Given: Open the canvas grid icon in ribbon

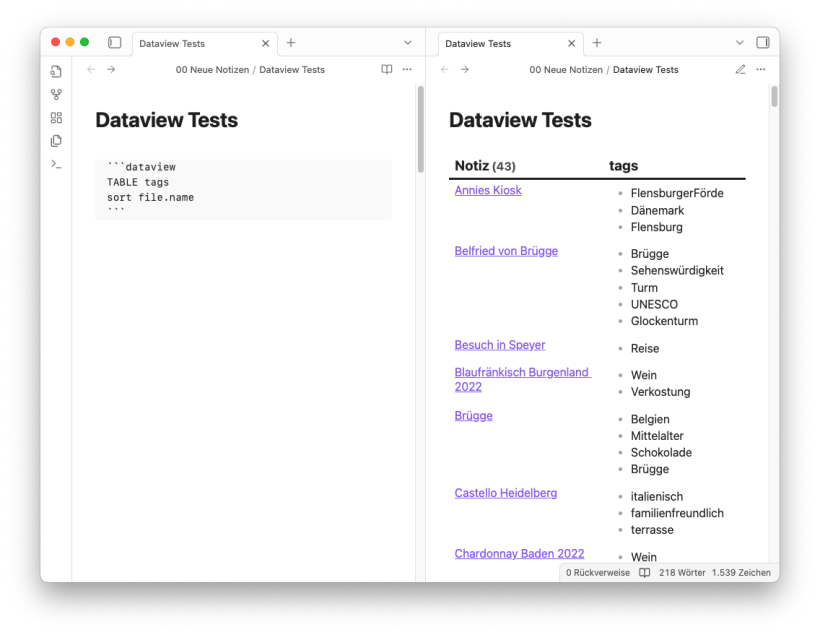Looking at the screenshot, I should click(x=56, y=118).
